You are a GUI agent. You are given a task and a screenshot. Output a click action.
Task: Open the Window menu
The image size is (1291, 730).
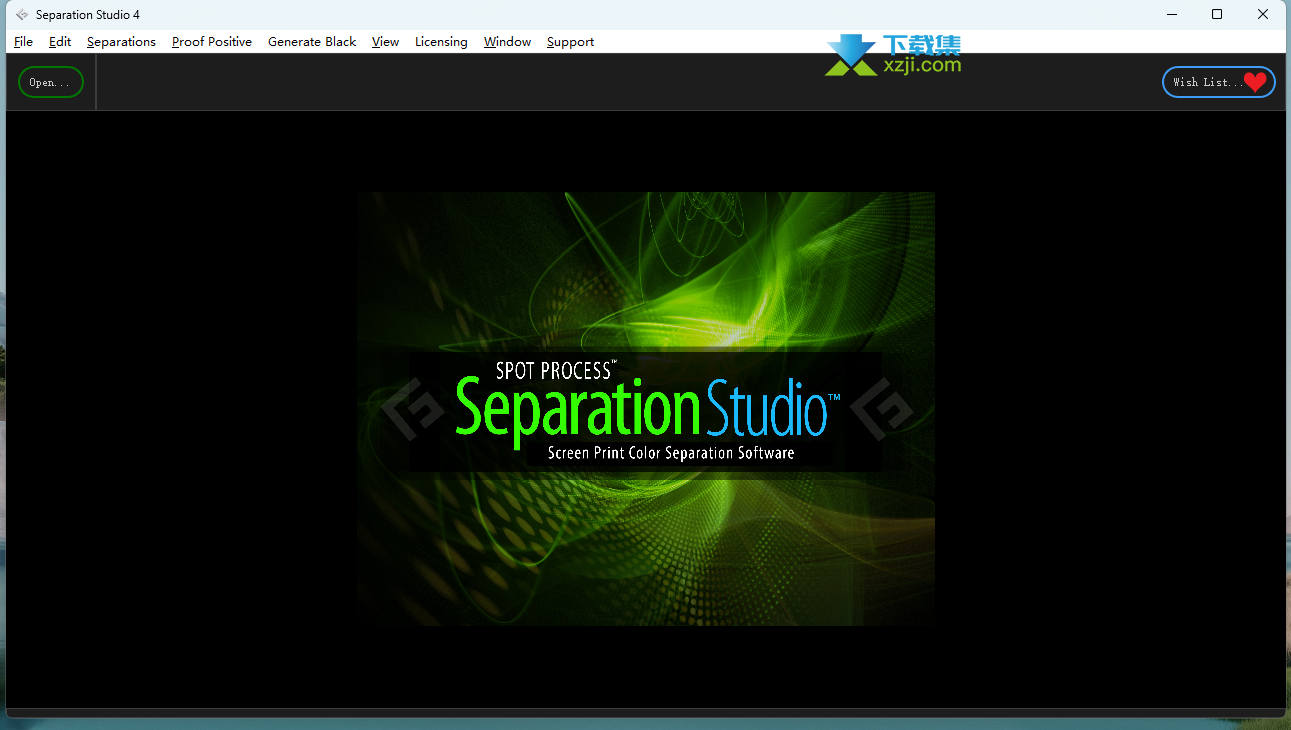coord(507,42)
